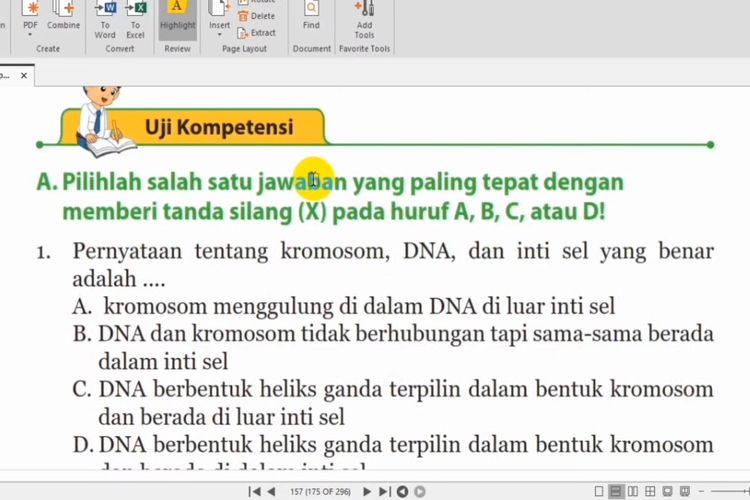
Task: Click the full screen view icon
Action: click(x=667, y=491)
